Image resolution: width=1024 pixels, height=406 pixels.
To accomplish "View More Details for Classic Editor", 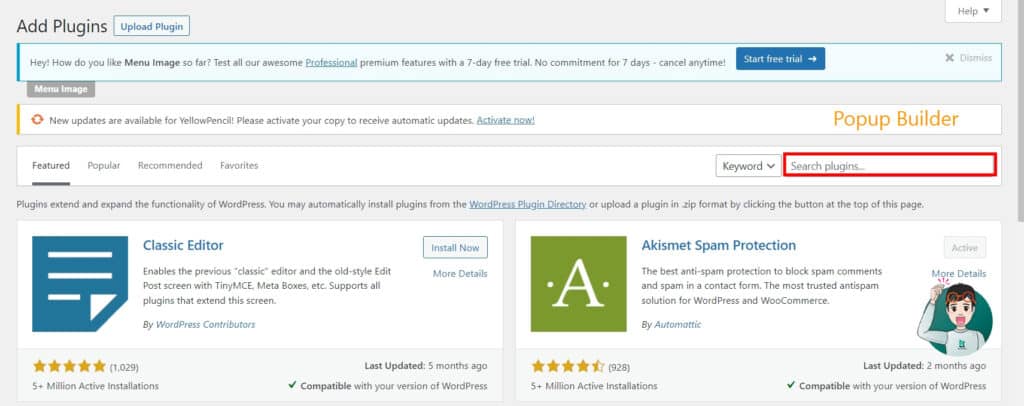I will coord(460,273).
